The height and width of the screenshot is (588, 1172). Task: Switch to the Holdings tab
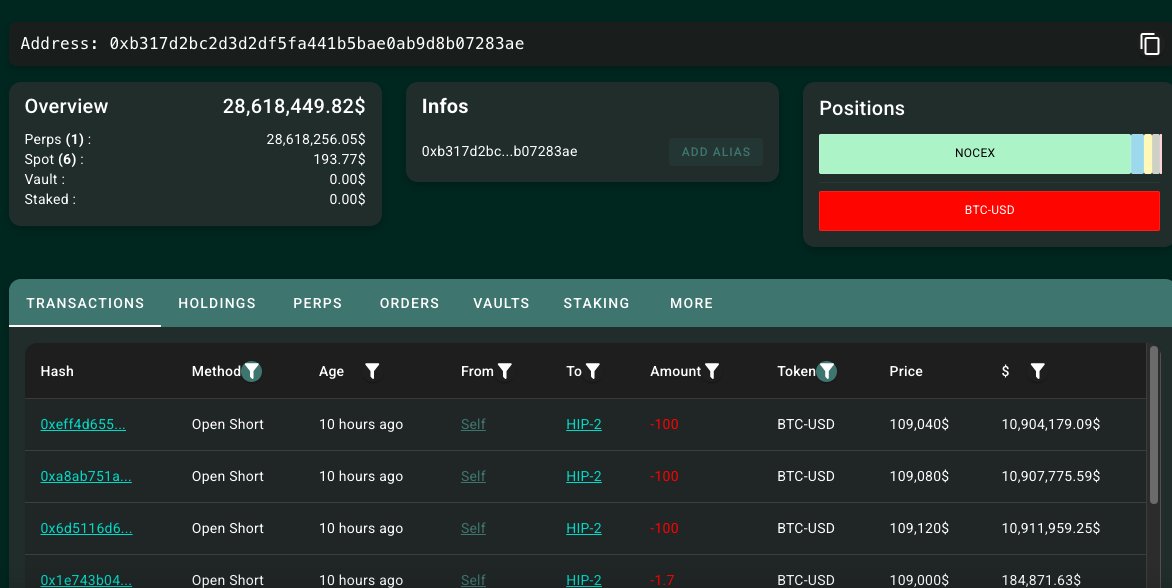tap(217, 303)
